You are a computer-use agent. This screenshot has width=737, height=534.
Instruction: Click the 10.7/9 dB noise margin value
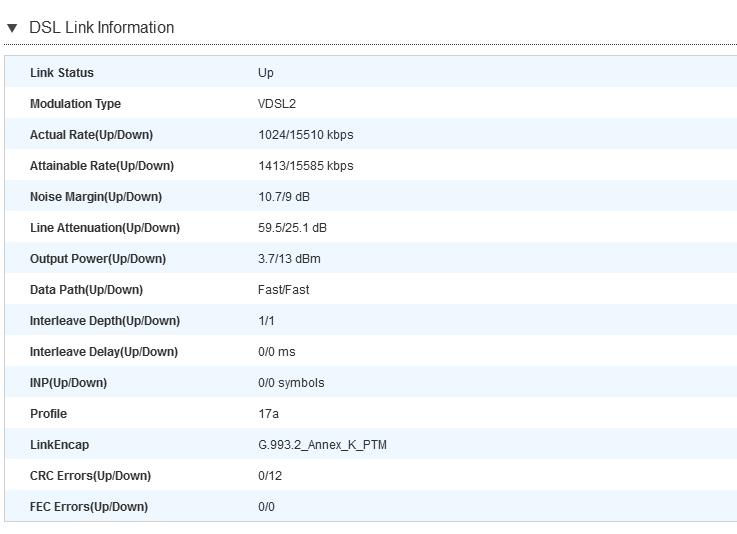pos(284,197)
